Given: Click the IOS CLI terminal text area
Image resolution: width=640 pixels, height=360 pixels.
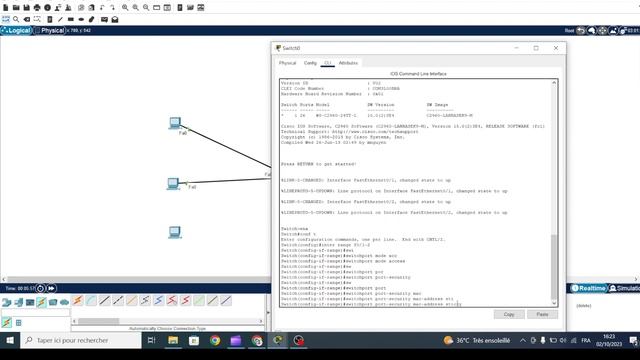Looking at the screenshot, I should [415, 193].
